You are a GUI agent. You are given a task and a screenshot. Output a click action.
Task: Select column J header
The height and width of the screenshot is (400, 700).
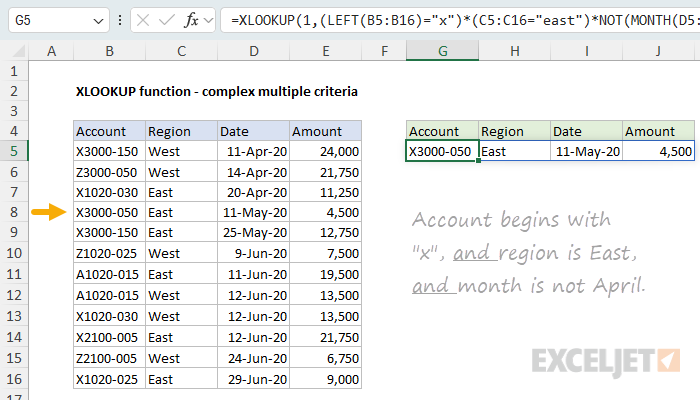point(658,51)
